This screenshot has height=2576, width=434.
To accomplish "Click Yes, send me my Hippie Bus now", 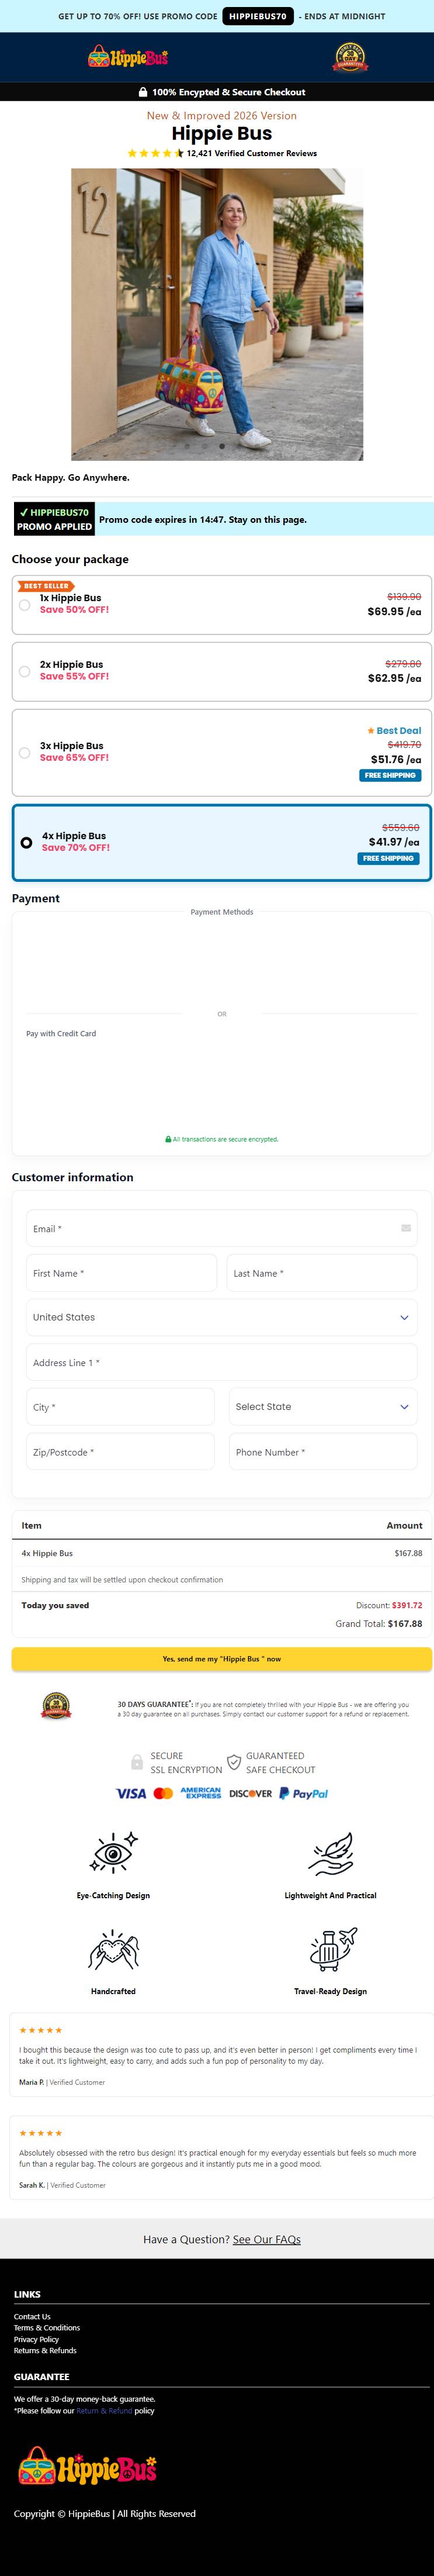I will click(x=222, y=1658).
